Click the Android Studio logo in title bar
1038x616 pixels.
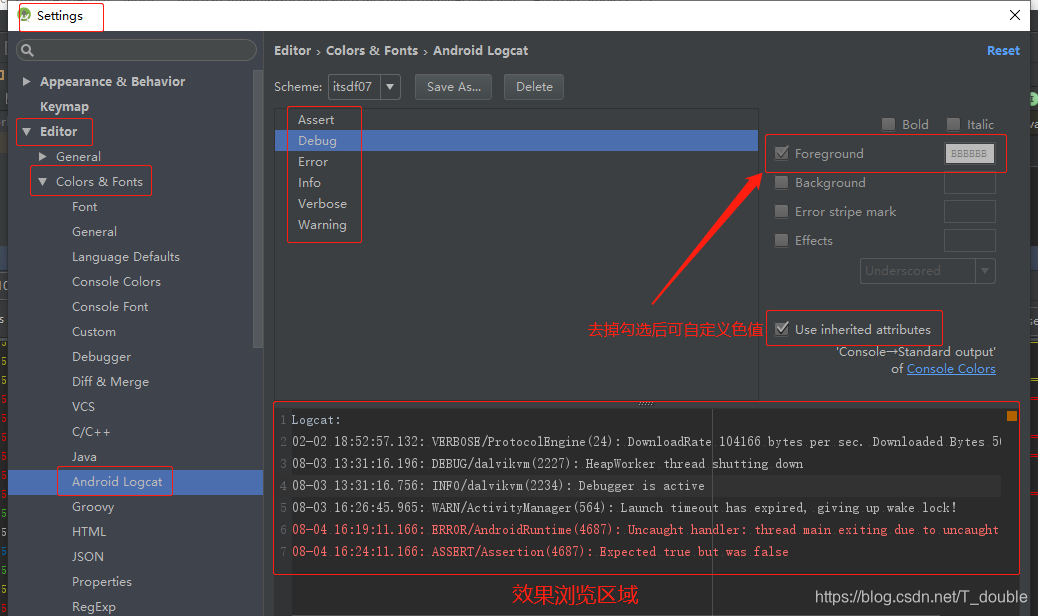pos(24,15)
